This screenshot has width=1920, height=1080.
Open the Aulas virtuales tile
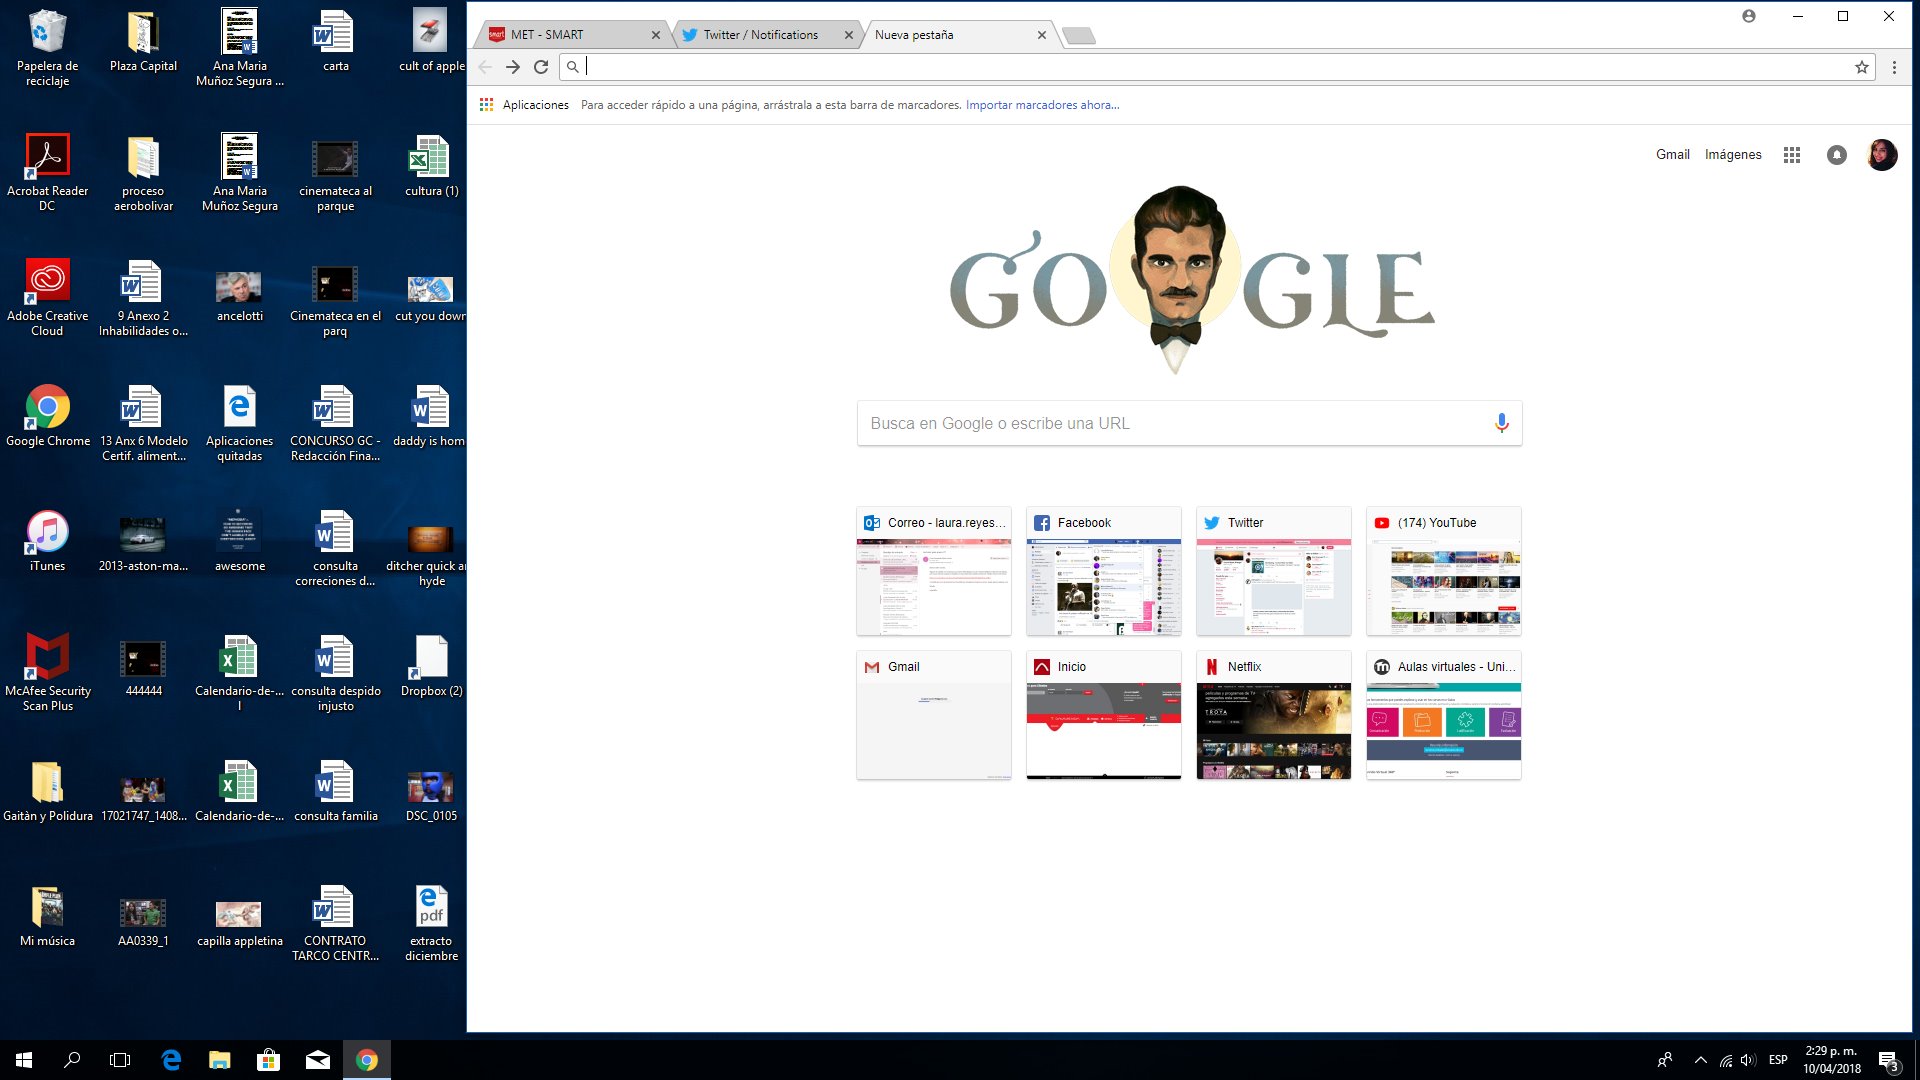point(1444,715)
